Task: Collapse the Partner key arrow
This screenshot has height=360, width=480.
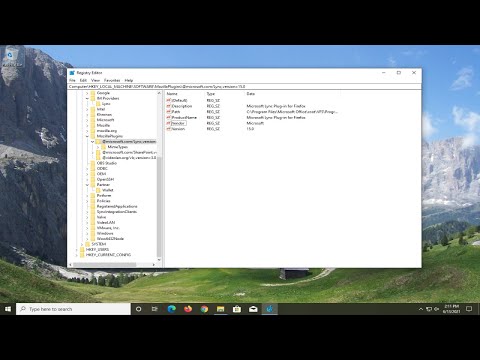Action: point(87,185)
